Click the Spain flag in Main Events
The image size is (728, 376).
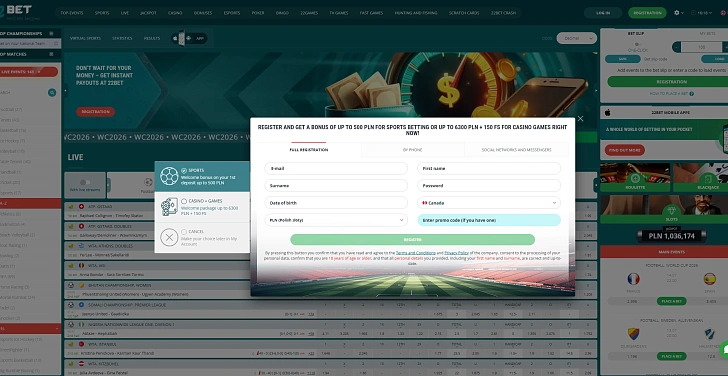709,279
